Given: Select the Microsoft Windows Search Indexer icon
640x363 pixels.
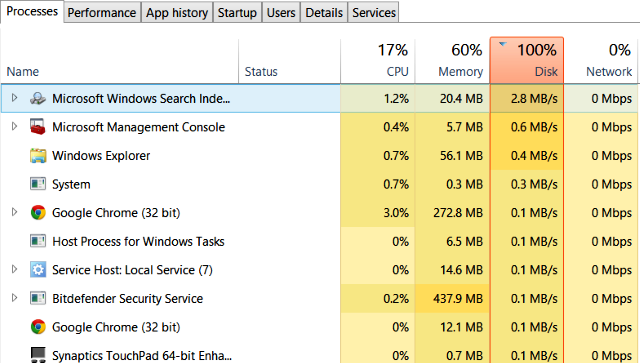Looking at the screenshot, I should (38, 98).
